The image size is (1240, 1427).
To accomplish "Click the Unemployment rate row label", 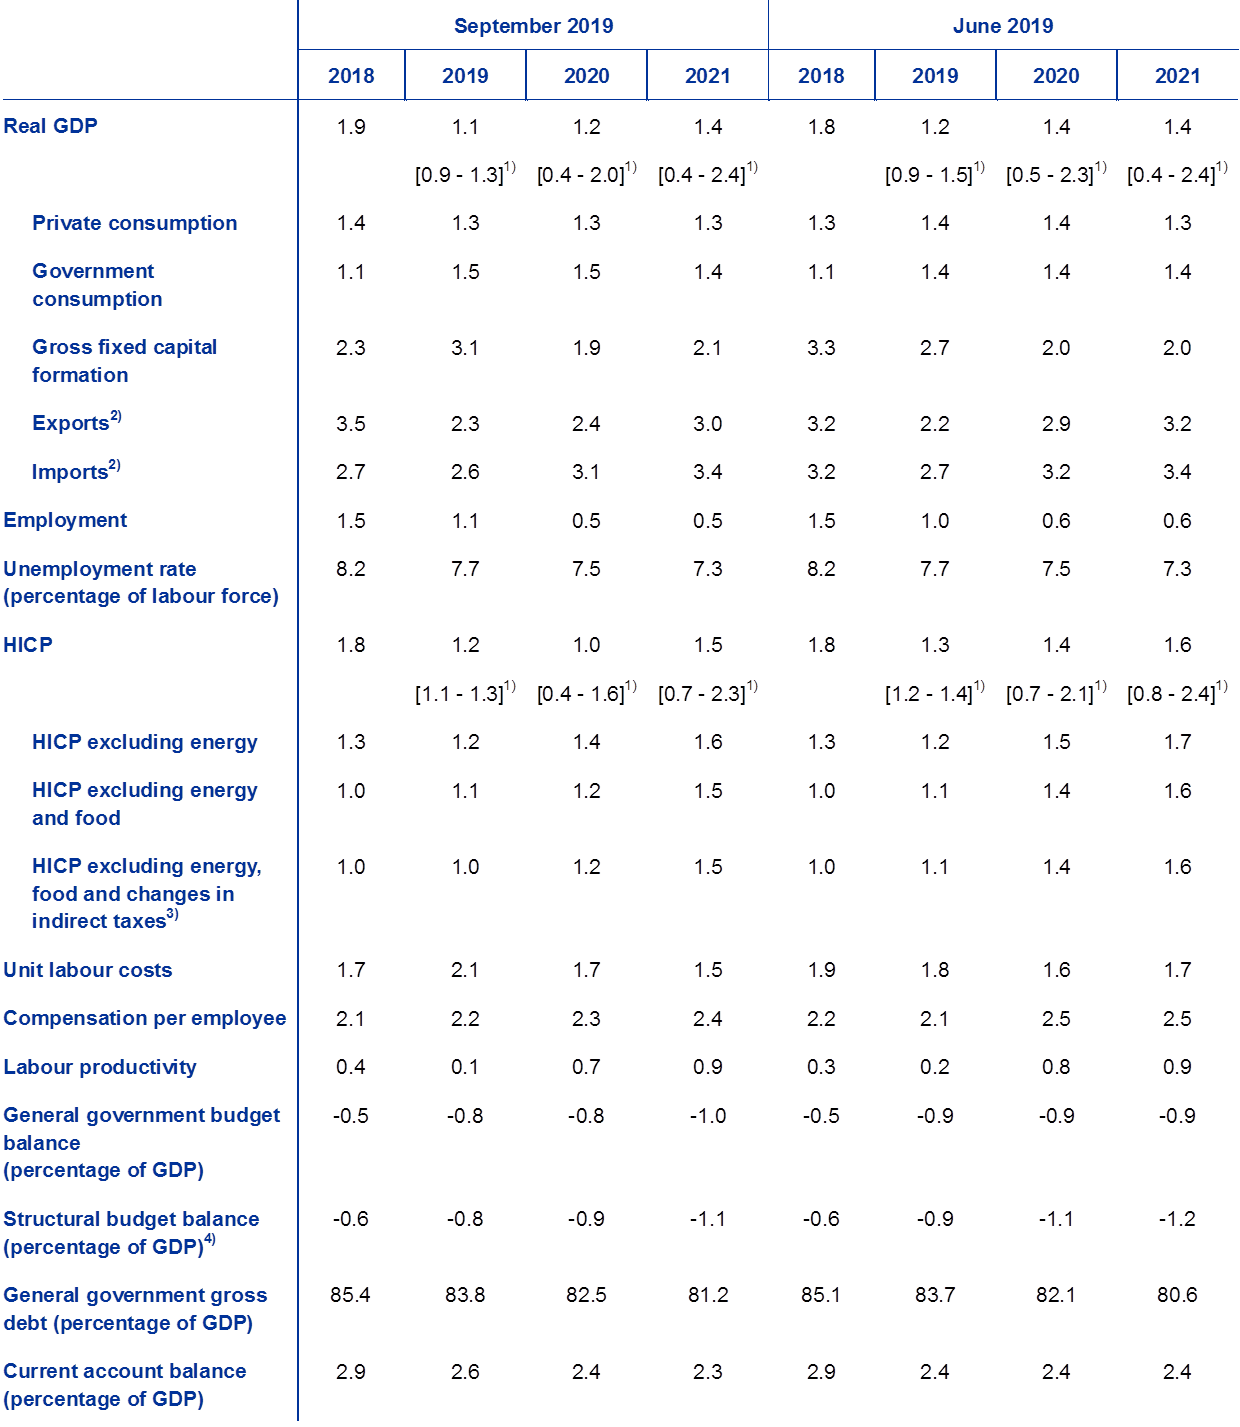I will pyautogui.click(x=140, y=582).
